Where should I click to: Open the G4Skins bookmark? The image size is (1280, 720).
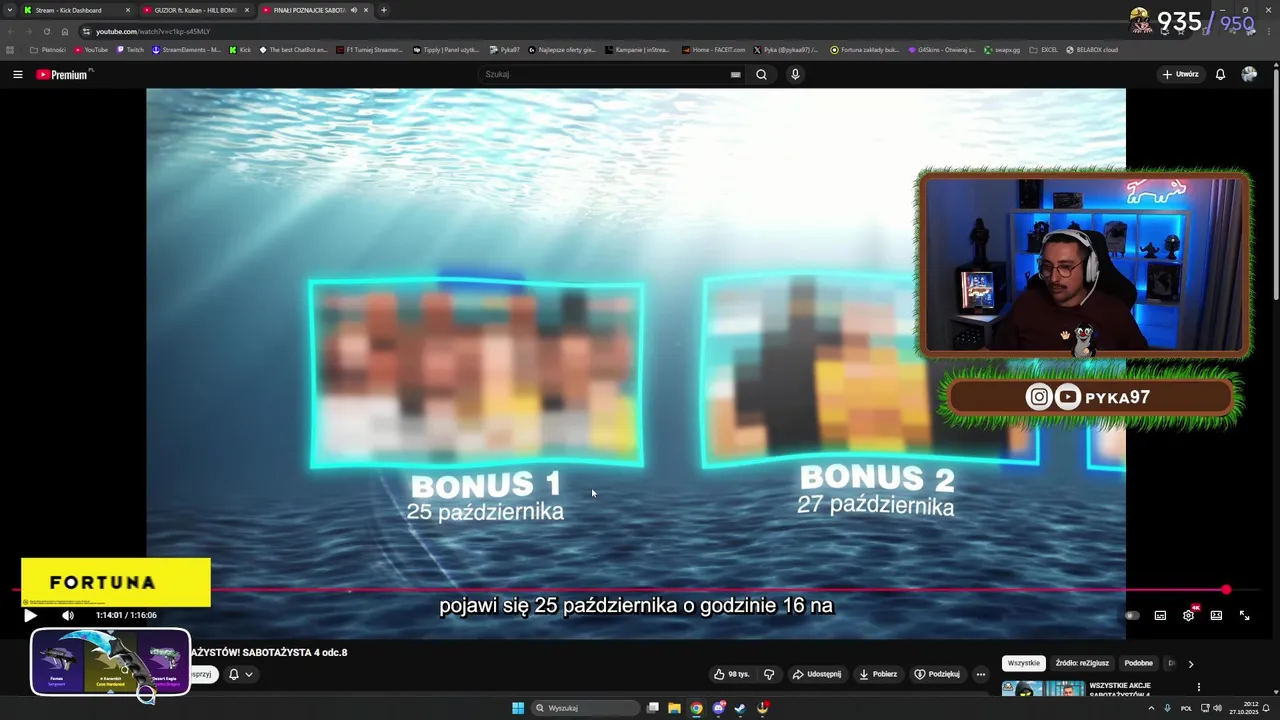pyautogui.click(x=941, y=49)
